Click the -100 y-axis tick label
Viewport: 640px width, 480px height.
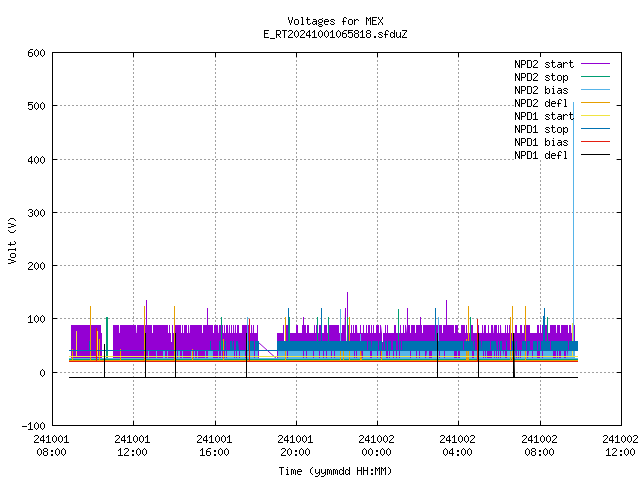[33, 426]
